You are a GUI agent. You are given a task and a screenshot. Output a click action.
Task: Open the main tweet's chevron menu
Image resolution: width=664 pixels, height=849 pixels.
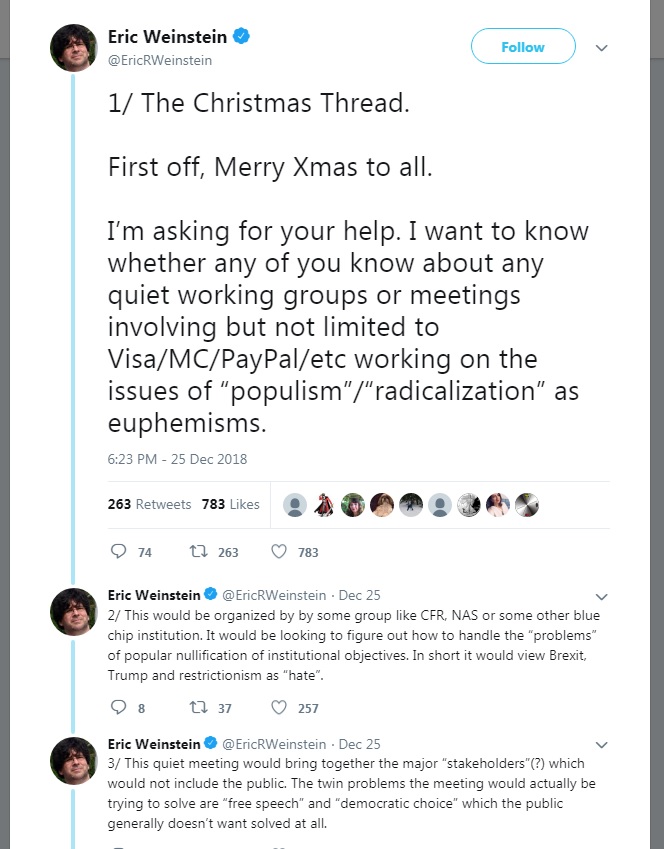(601, 47)
